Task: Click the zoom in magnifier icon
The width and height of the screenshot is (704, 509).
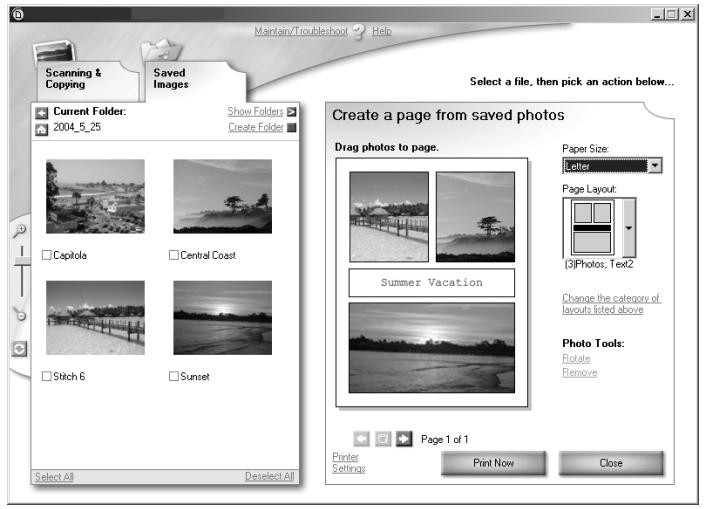Action: tap(19, 231)
